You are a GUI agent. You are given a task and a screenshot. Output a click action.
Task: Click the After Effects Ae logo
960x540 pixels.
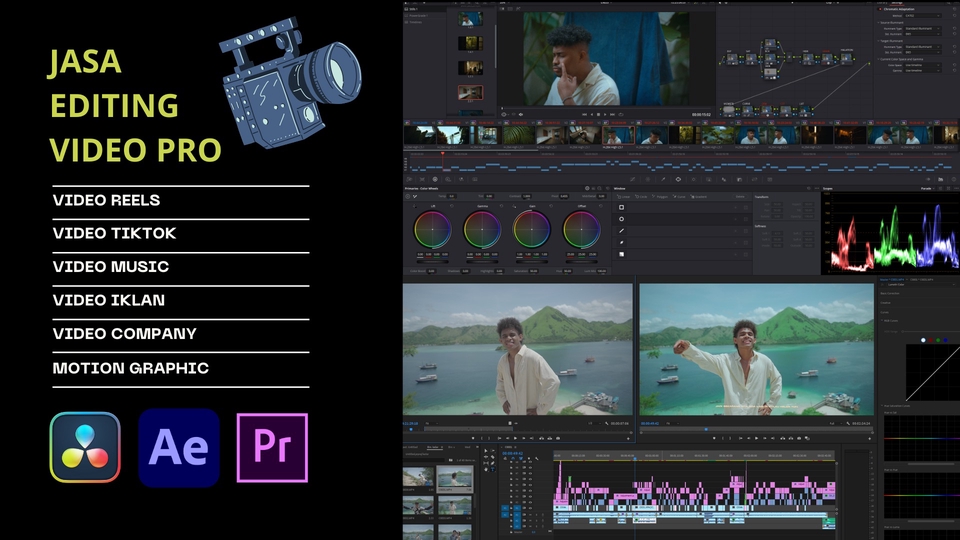(x=179, y=448)
